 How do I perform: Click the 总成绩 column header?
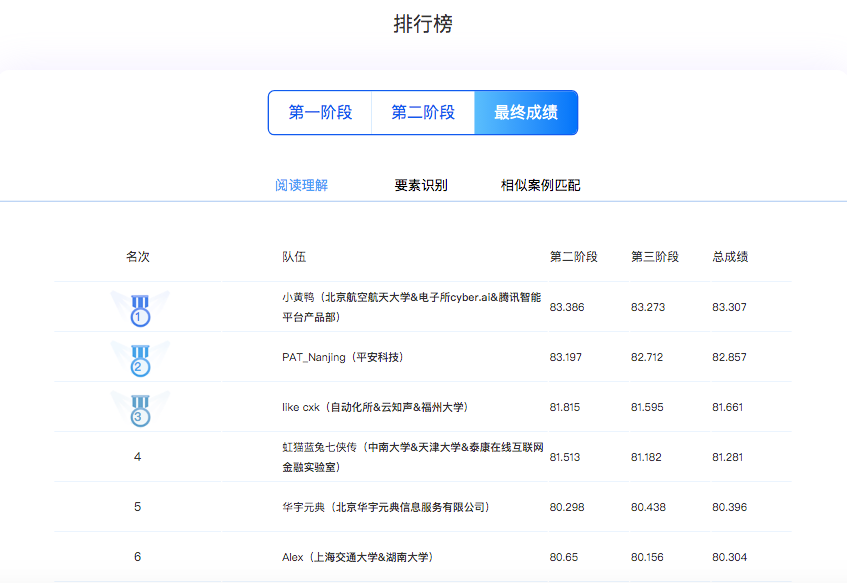click(x=730, y=257)
